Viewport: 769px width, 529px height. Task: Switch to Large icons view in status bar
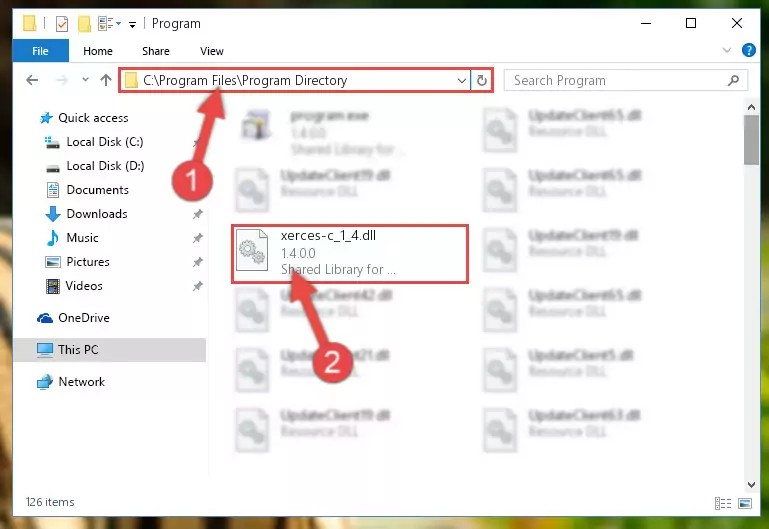pyautogui.click(x=744, y=503)
